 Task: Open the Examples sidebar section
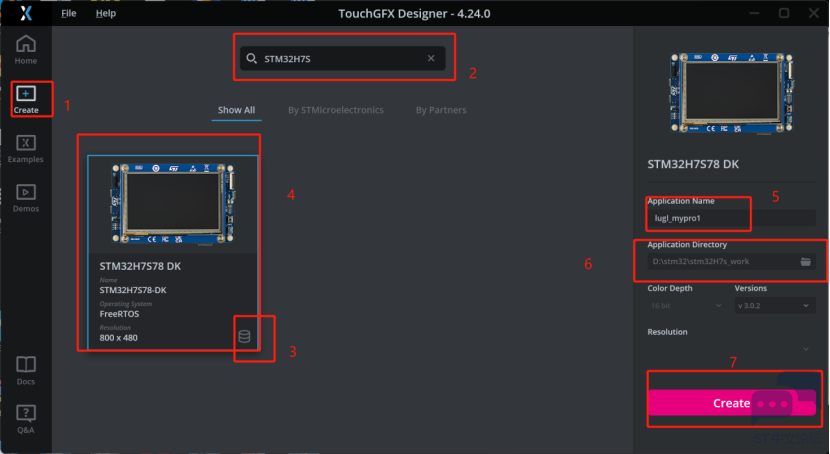[25, 149]
